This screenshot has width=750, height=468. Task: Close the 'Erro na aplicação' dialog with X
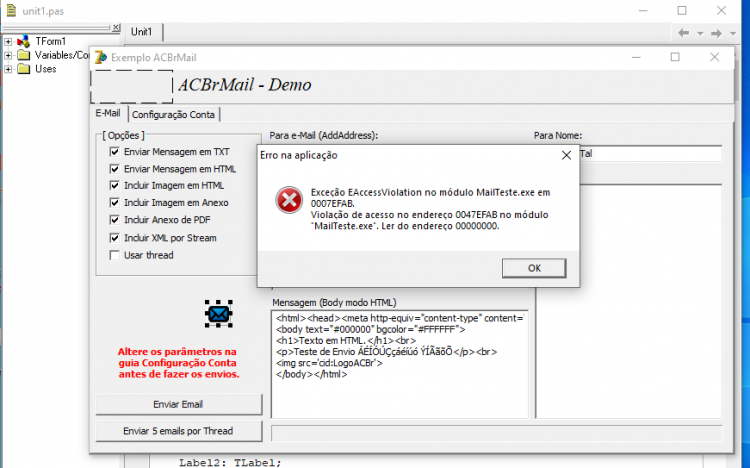(x=566, y=156)
